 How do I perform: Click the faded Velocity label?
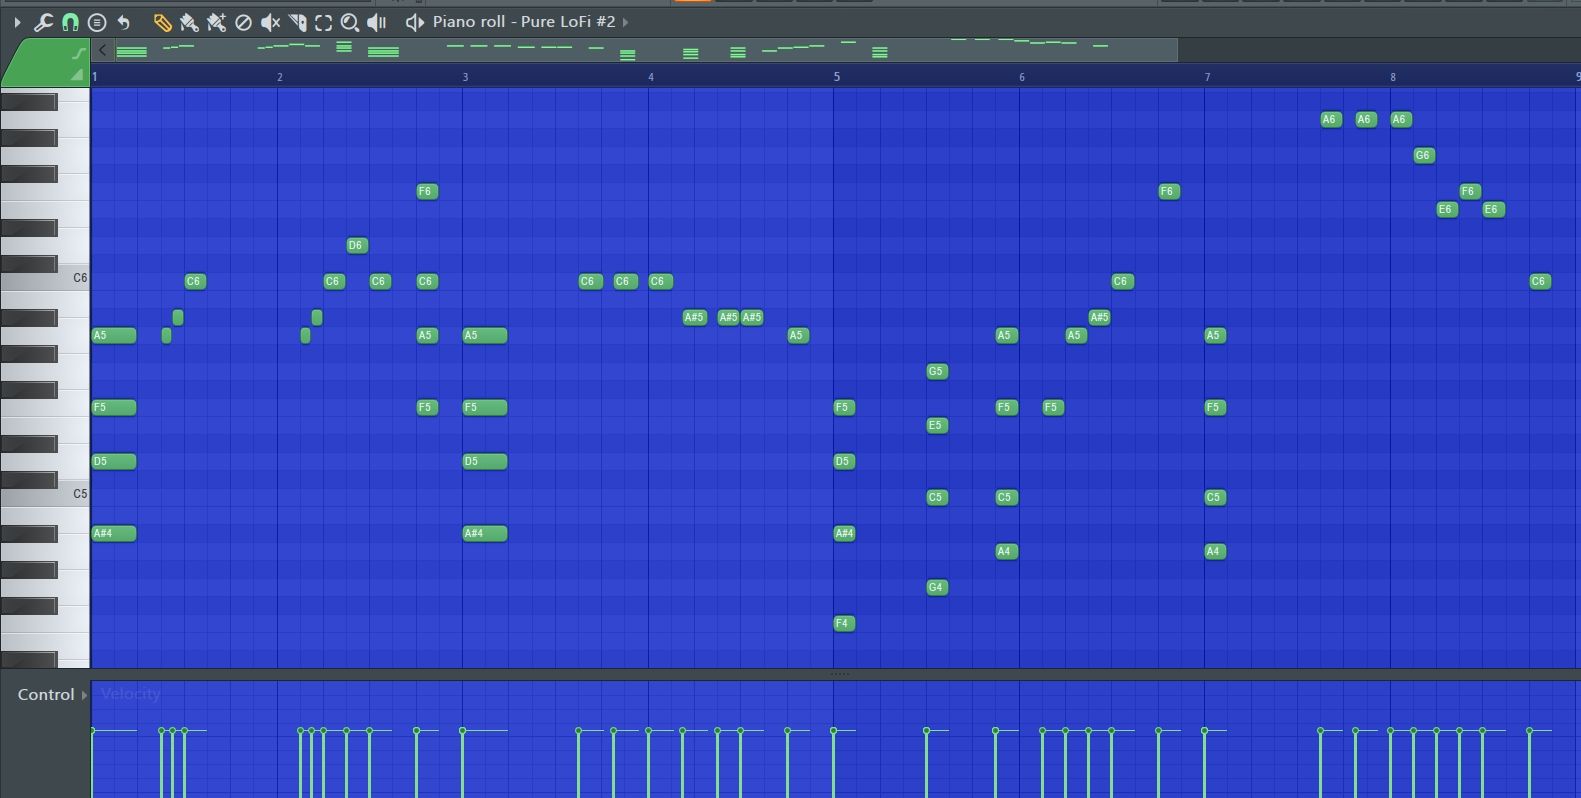coord(131,694)
